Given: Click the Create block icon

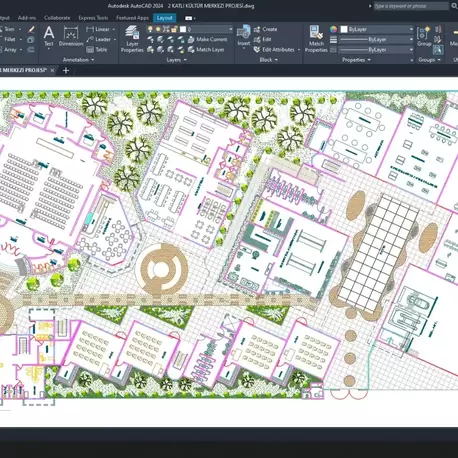Looking at the screenshot, I should 257,29.
